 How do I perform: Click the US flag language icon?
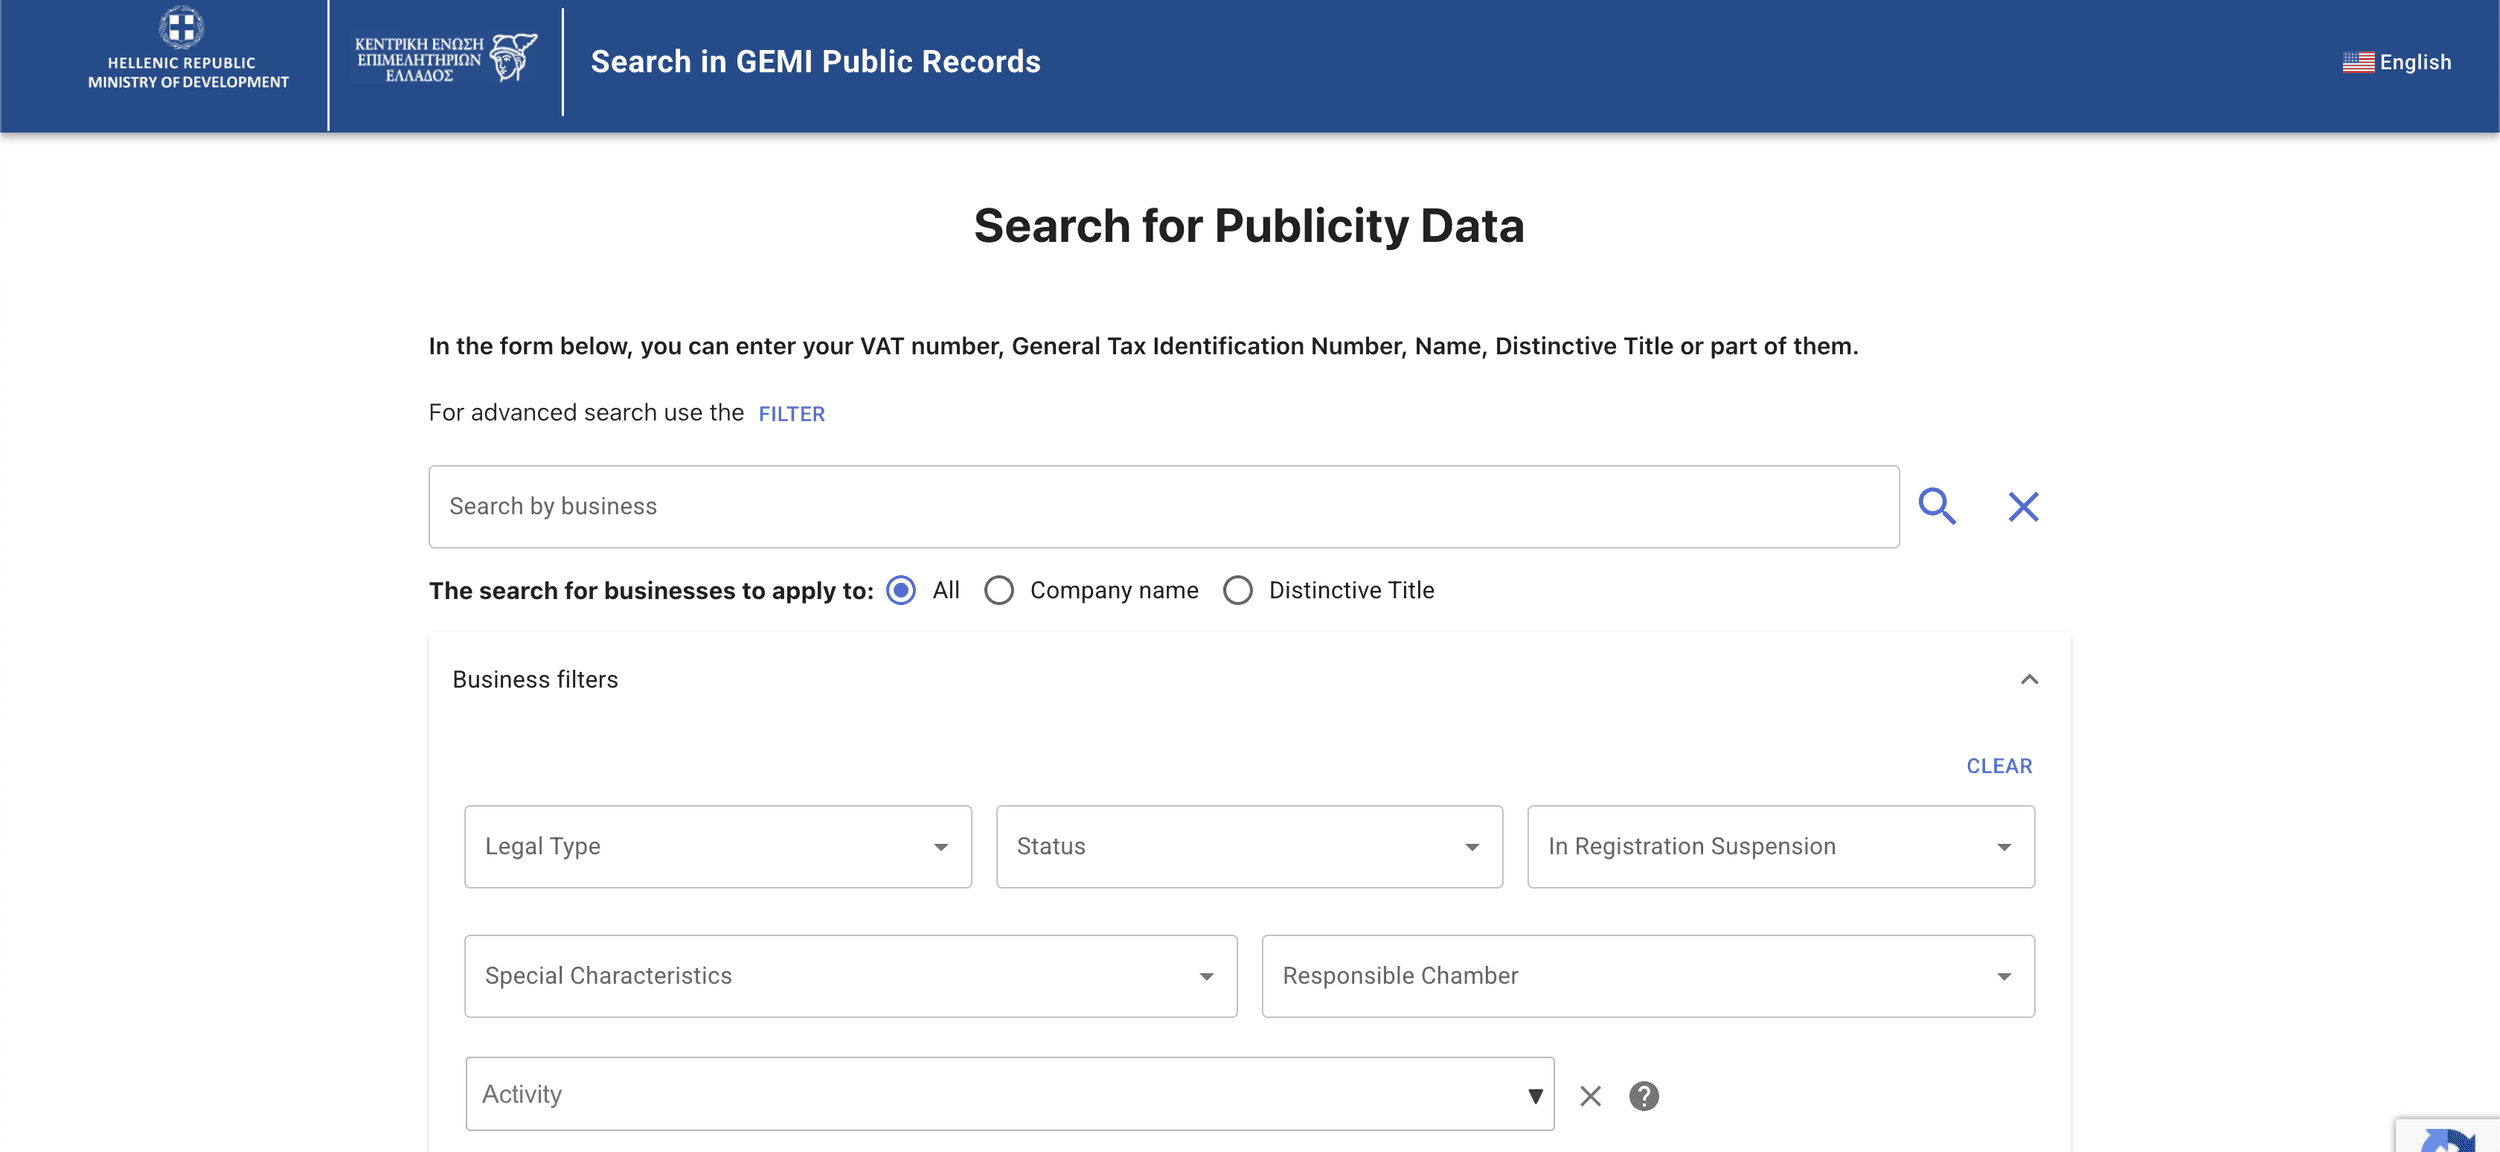(x=2358, y=62)
